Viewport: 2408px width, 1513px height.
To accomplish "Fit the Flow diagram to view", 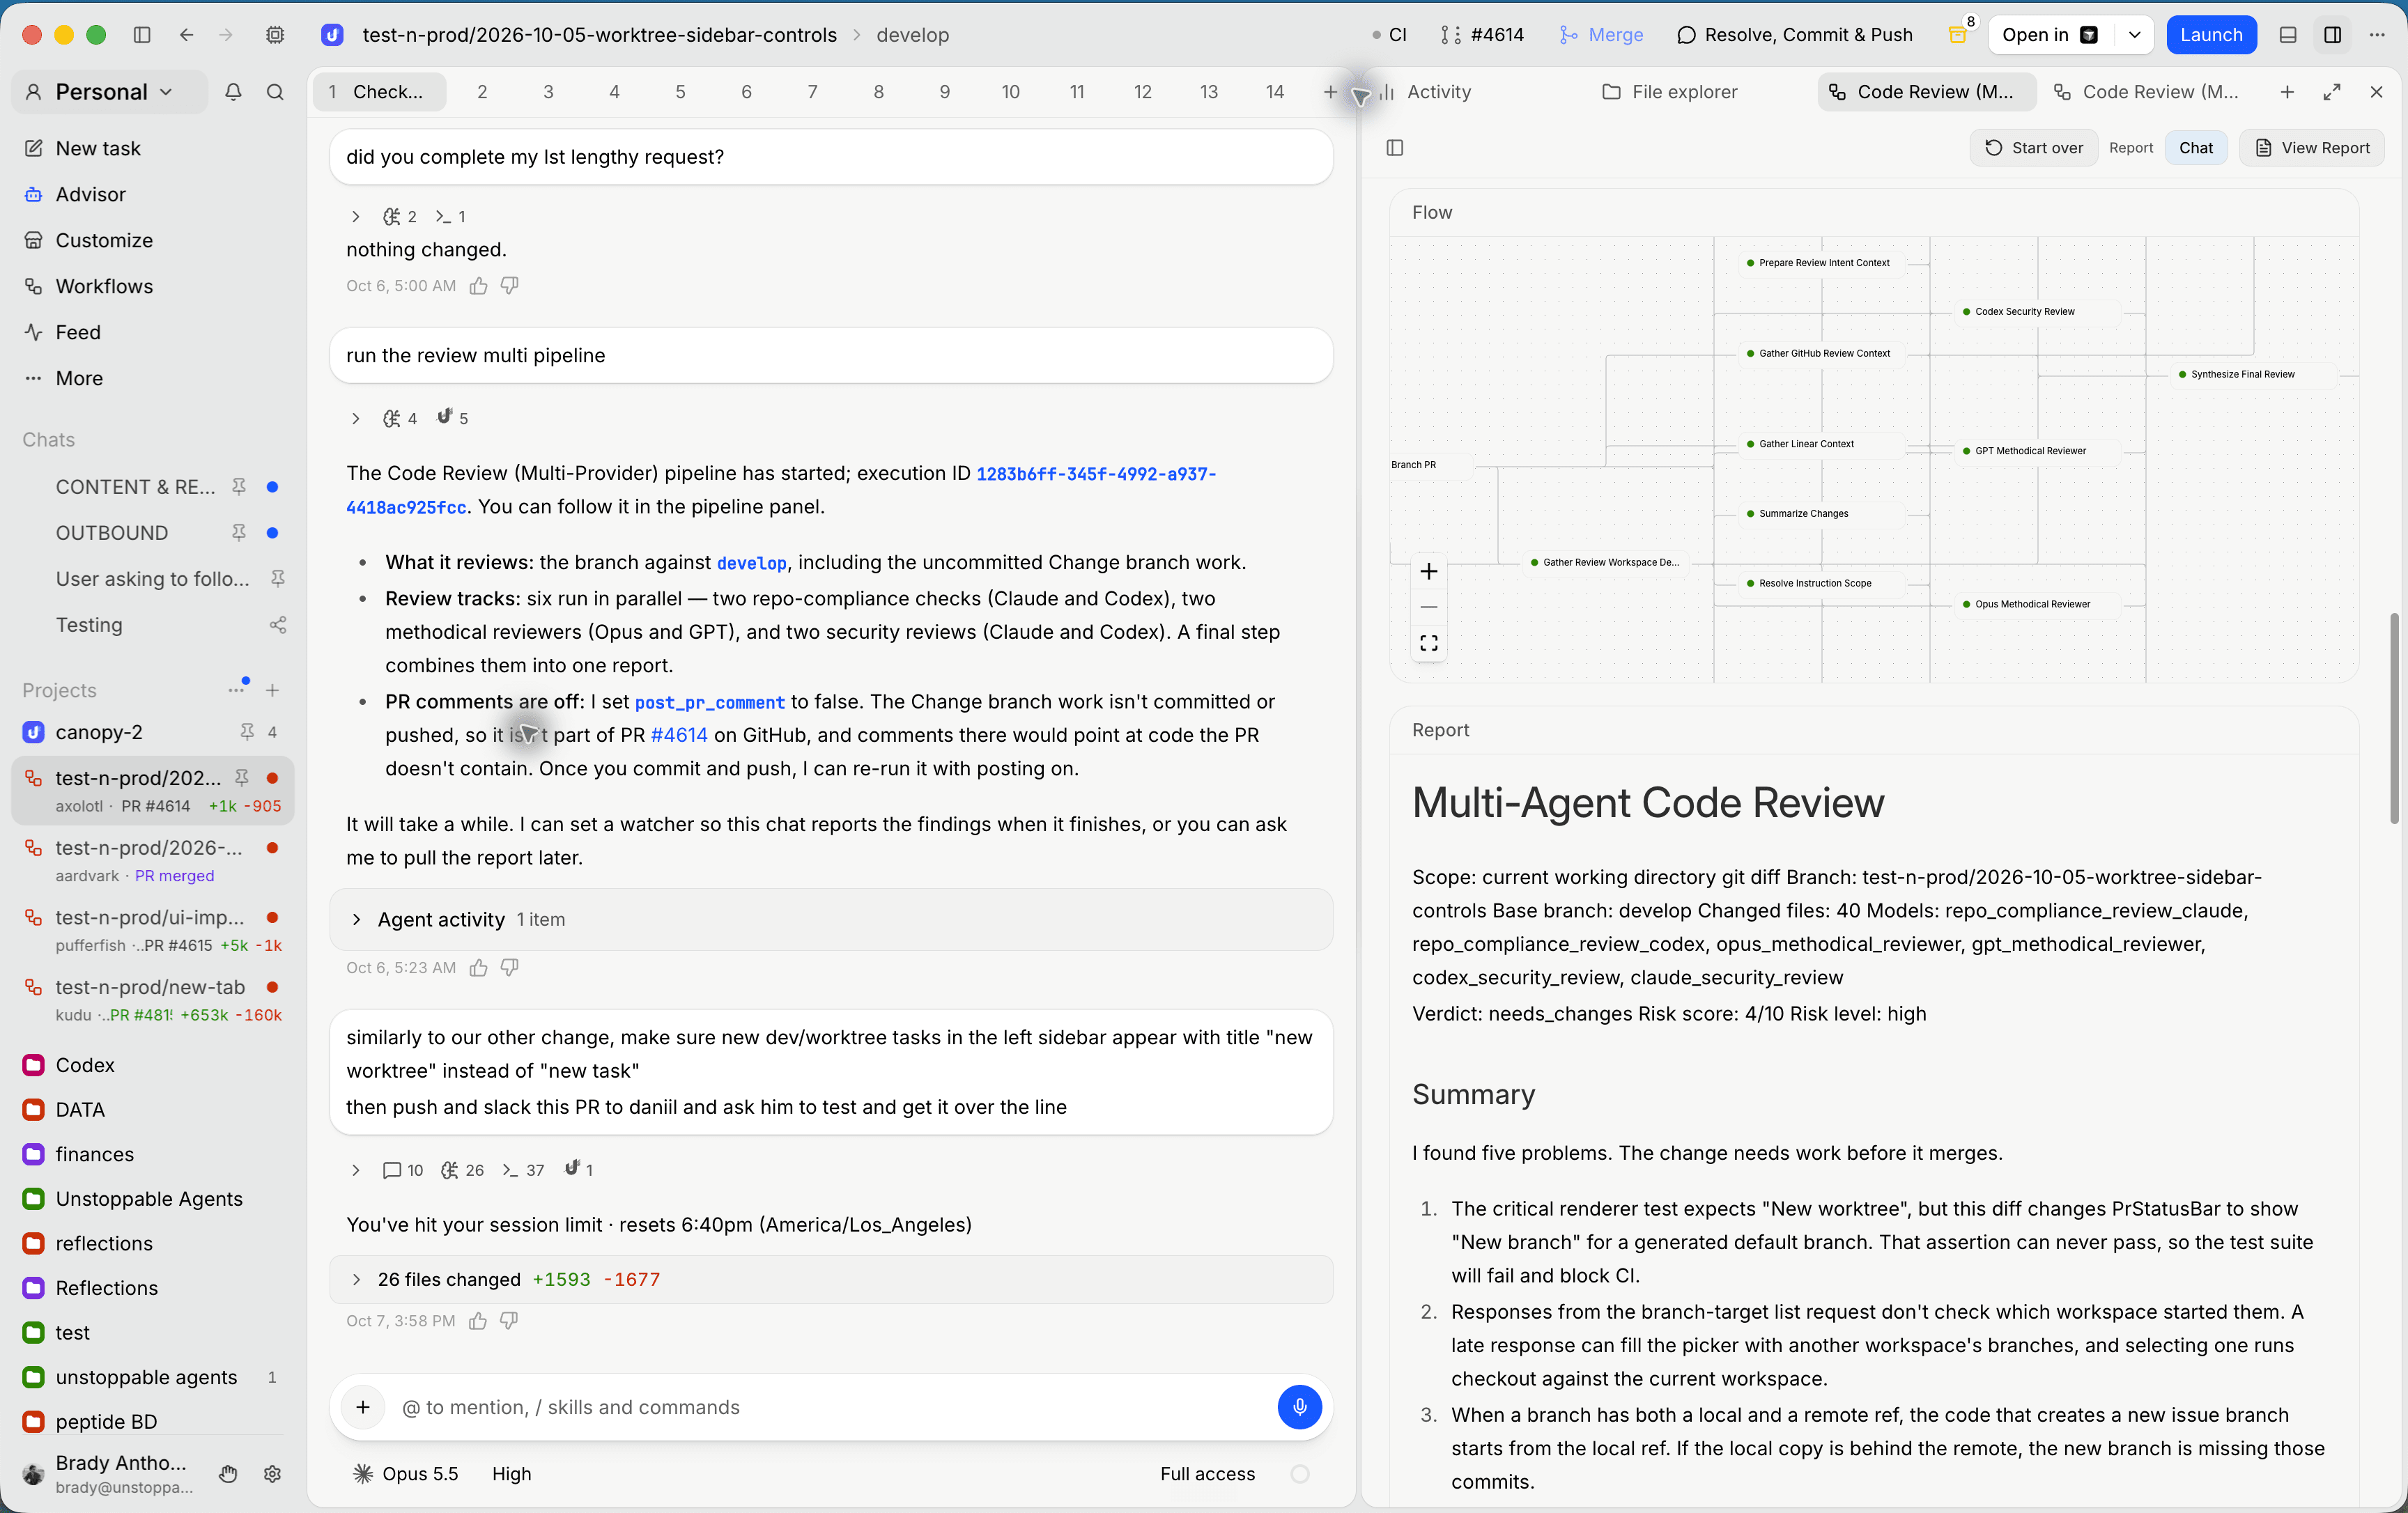I will coord(1428,643).
